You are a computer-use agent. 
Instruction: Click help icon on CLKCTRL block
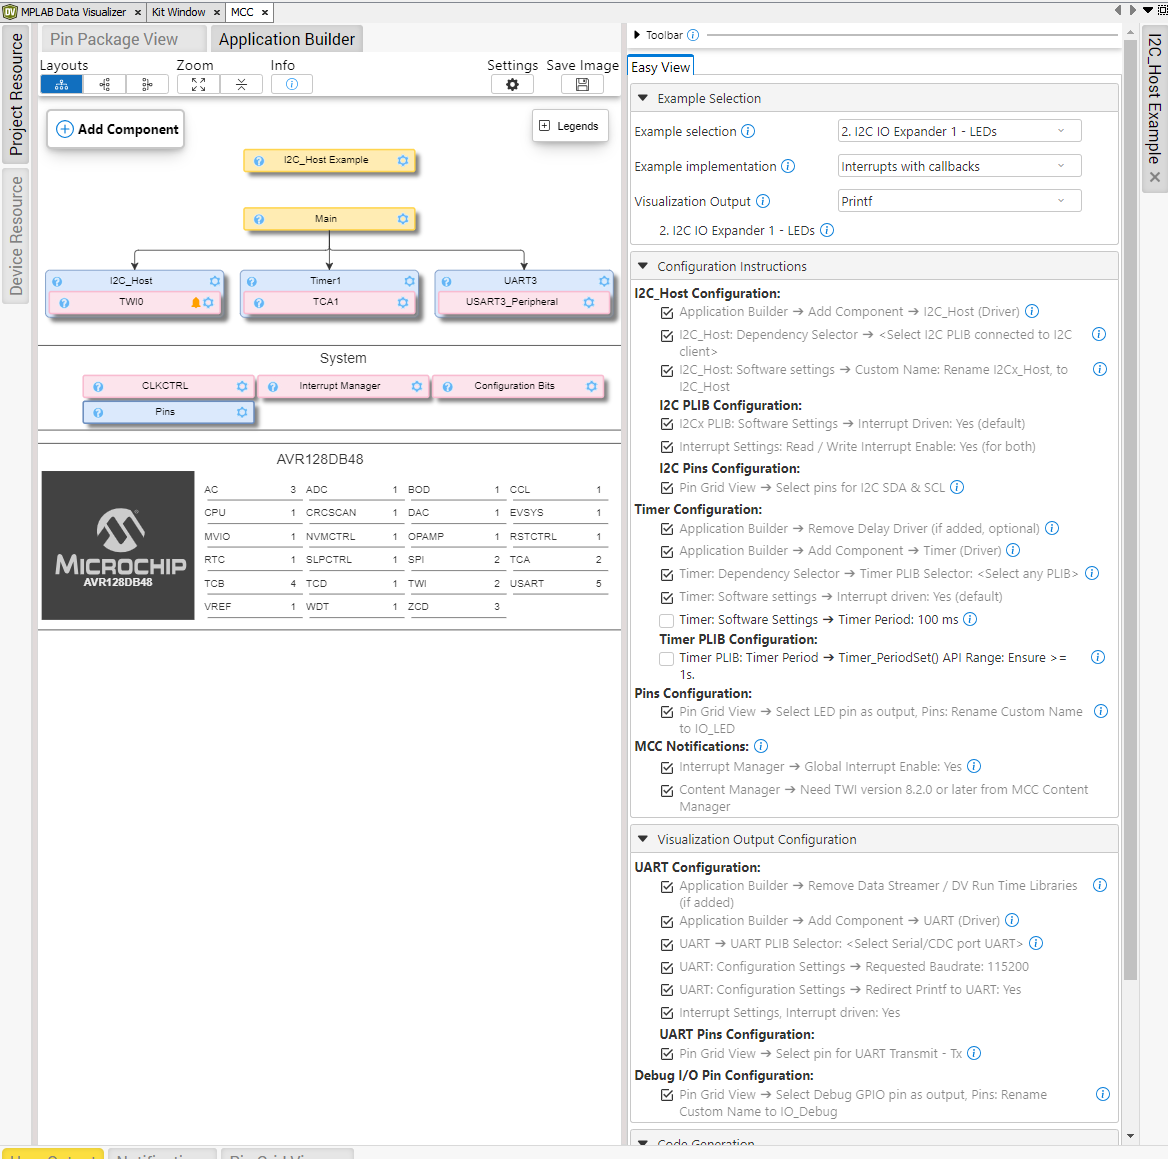coord(98,387)
